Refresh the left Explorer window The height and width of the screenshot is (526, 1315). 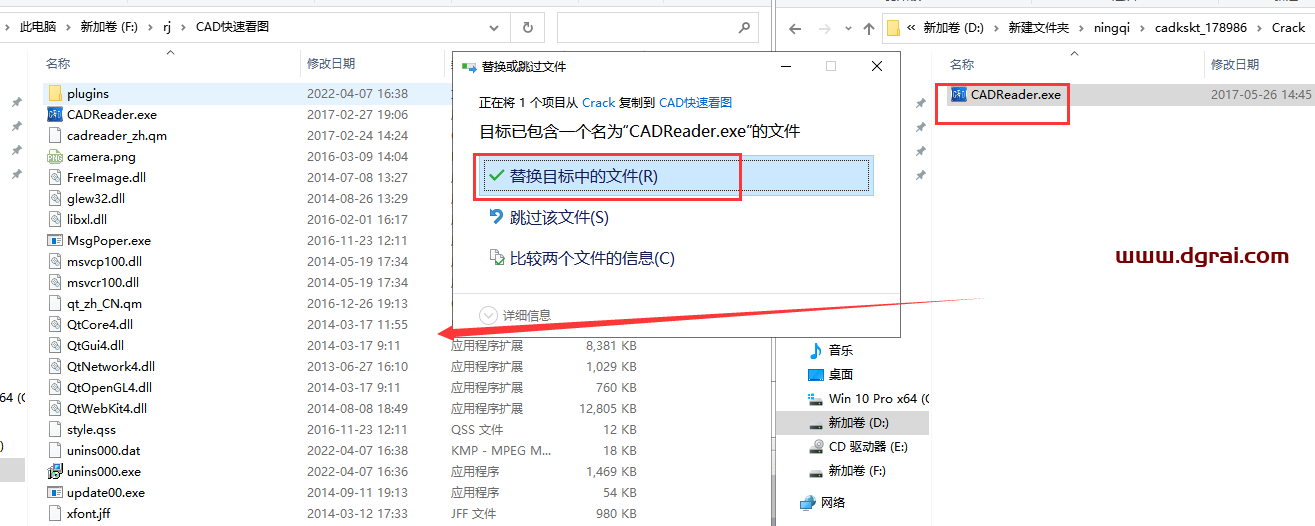tap(526, 27)
